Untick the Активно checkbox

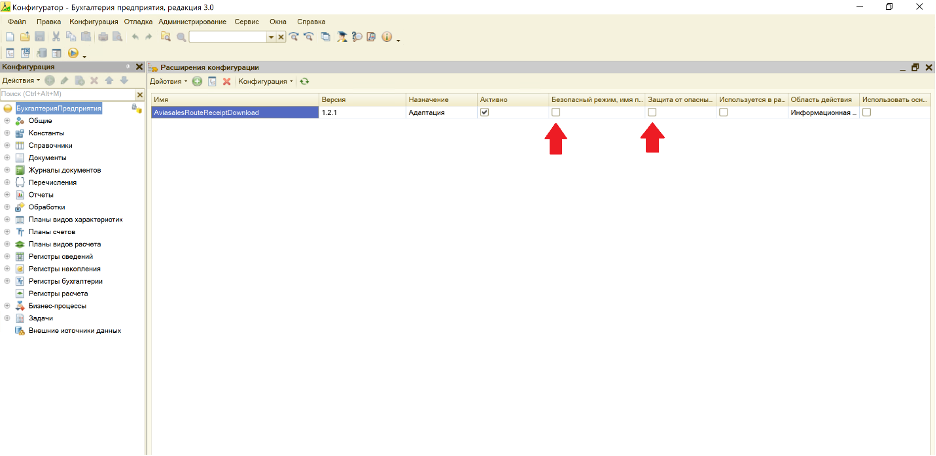coord(485,112)
